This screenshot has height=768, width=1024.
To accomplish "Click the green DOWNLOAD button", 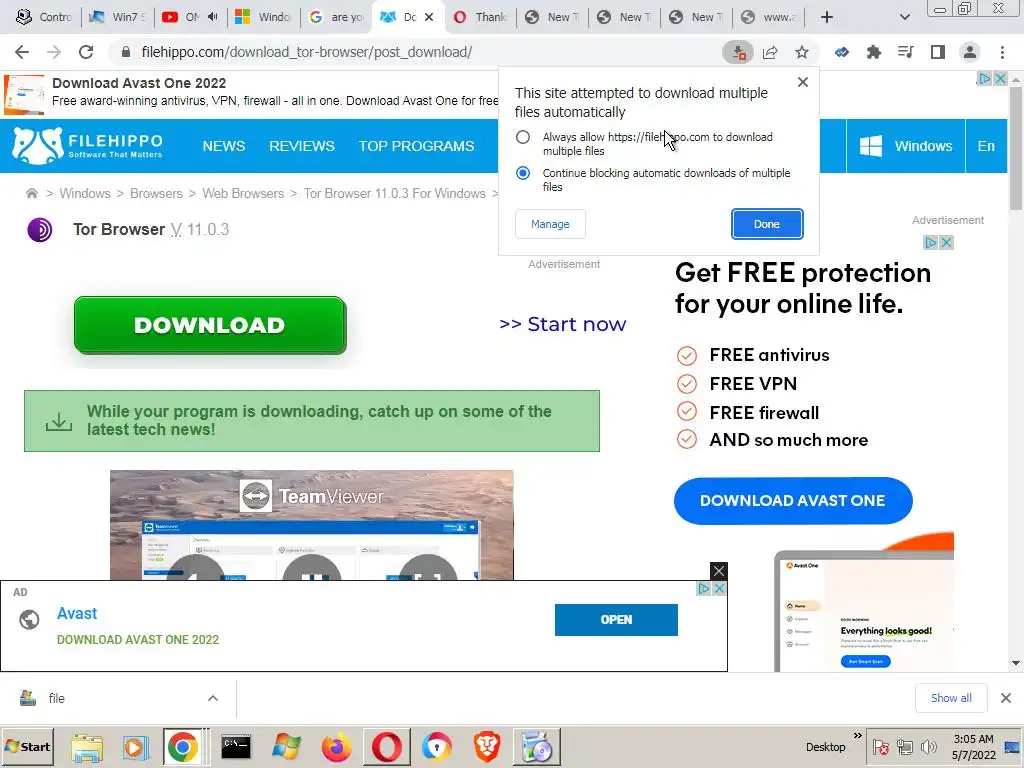I will [210, 325].
